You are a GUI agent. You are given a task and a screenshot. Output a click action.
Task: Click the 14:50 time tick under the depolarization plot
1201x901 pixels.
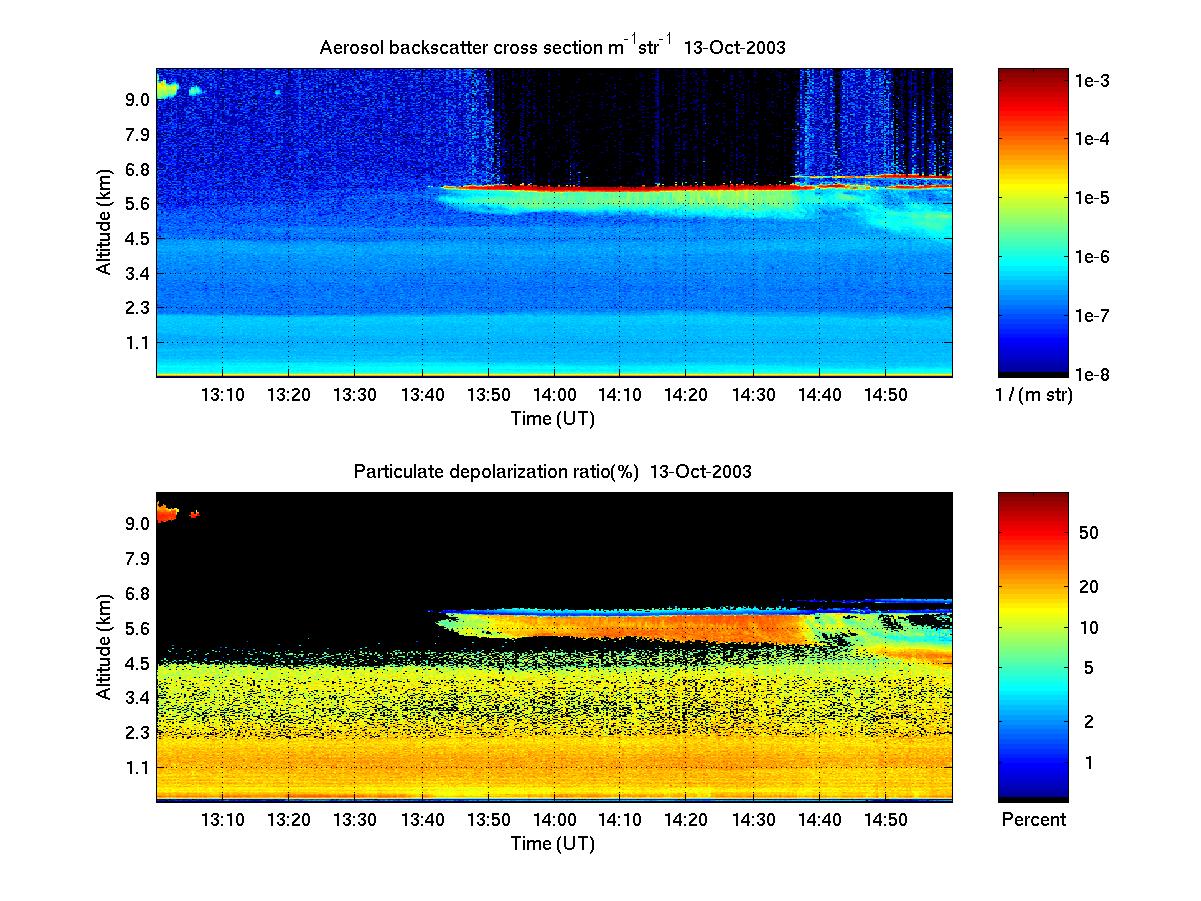(885, 819)
